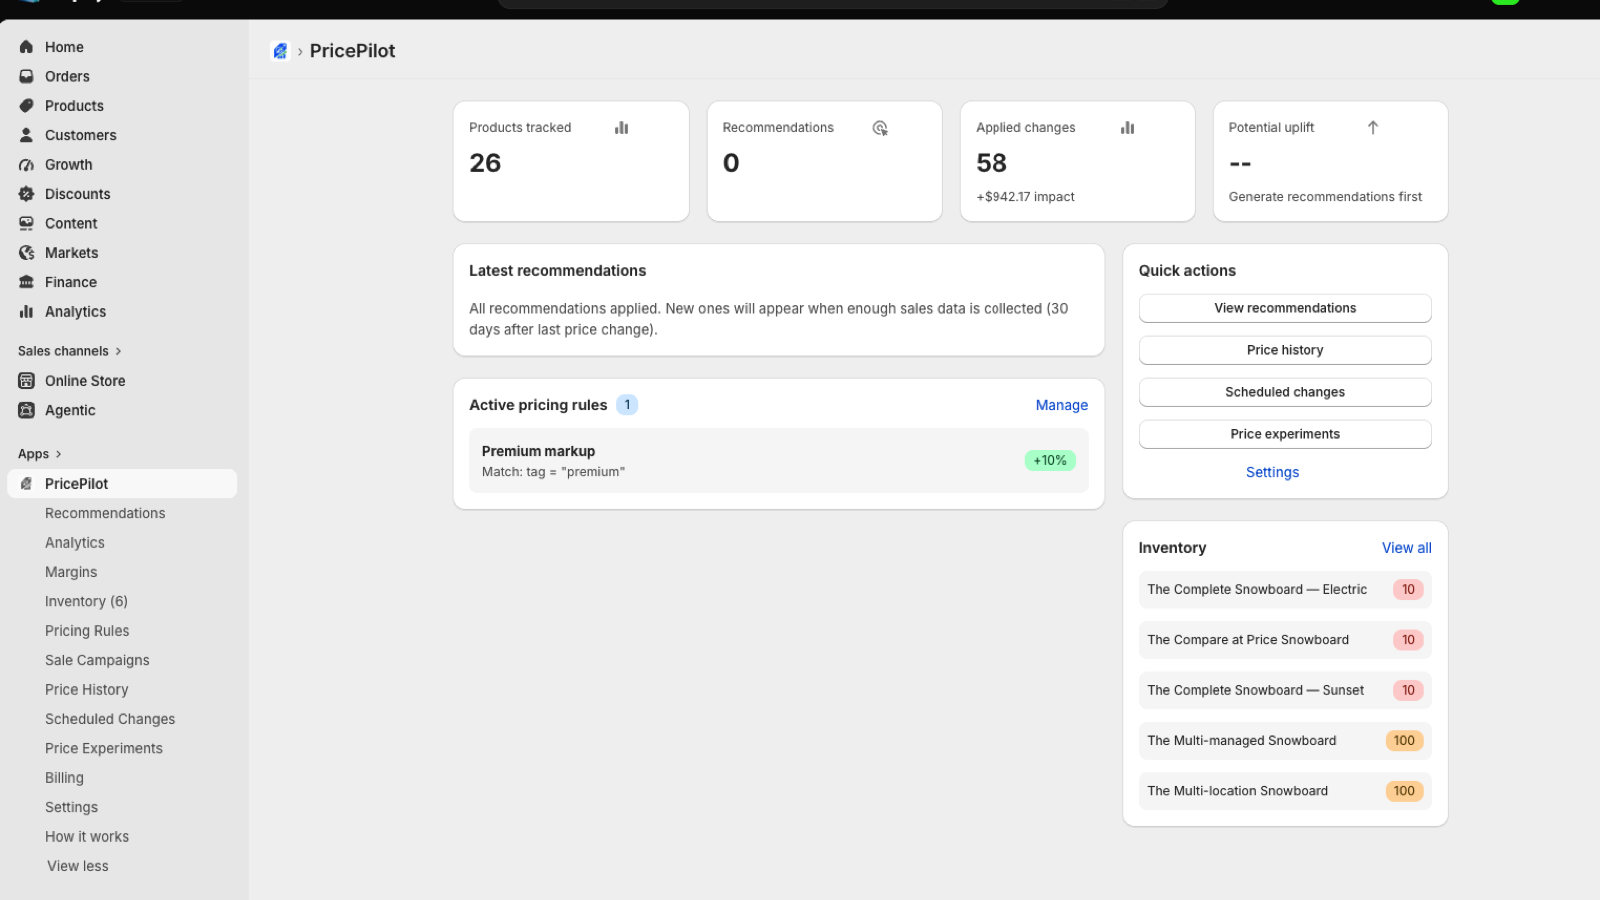Click the Growth gauge icon
This screenshot has height=900, width=1600.
(x=26, y=165)
